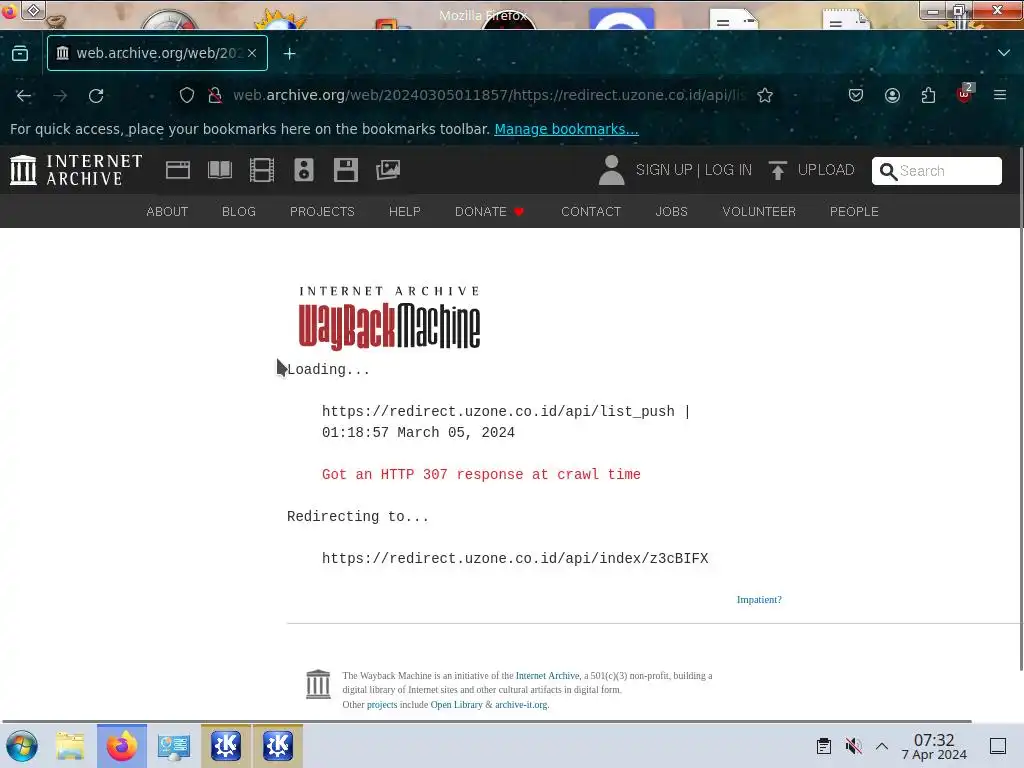This screenshot has height=768, width=1024.
Task: Click the Wayback Machine logo
Action: pyautogui.click(x=389, y=318)
